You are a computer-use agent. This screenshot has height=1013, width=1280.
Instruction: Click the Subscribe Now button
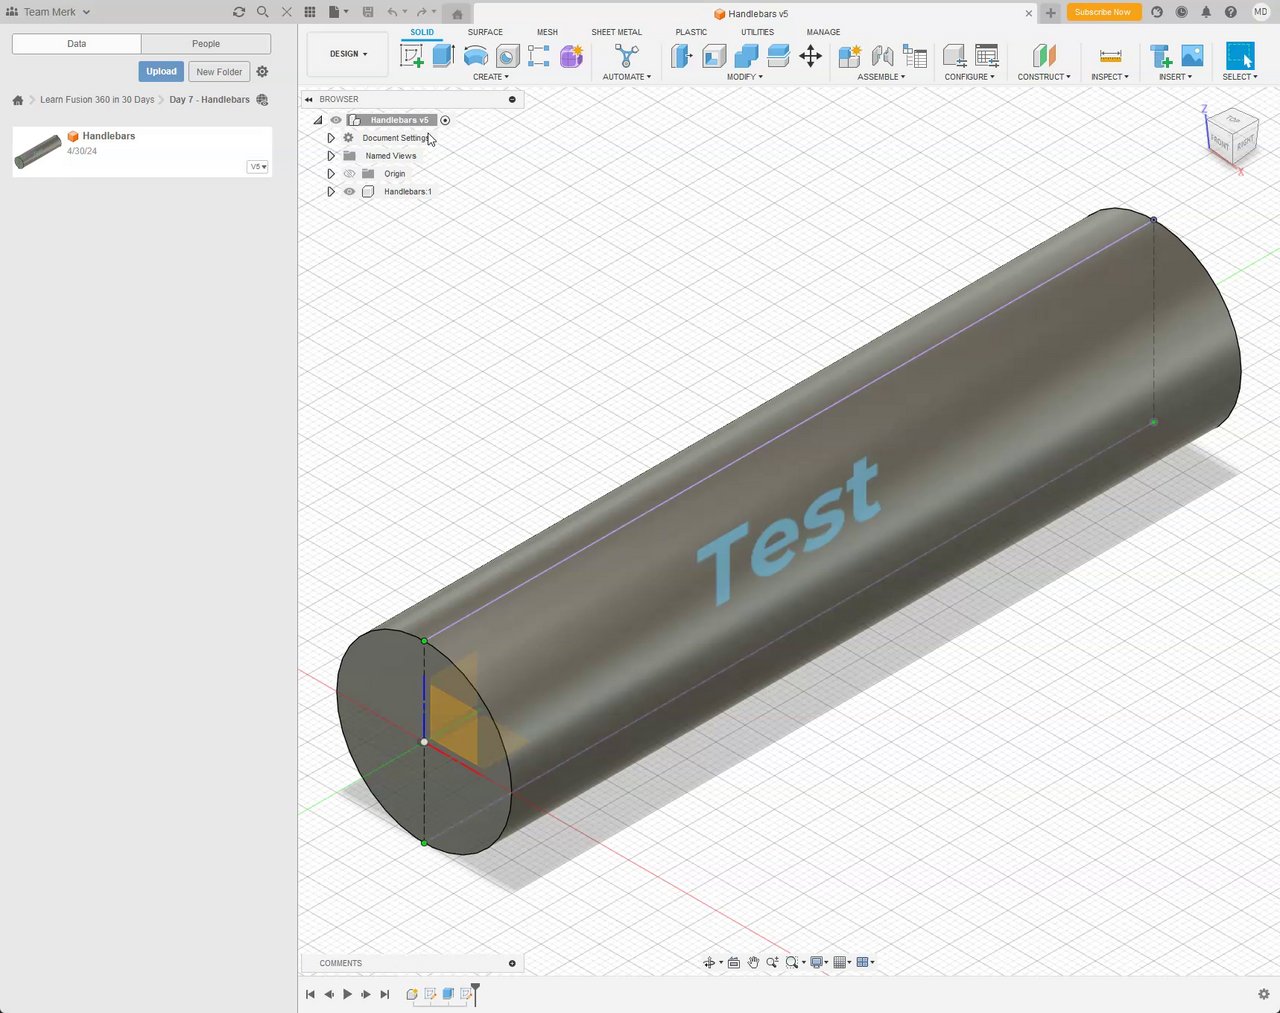(x=1103, y=12)
